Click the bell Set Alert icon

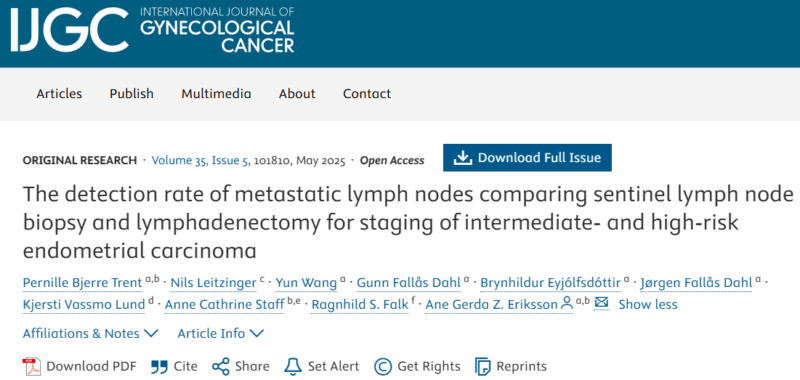click(292, 366)
